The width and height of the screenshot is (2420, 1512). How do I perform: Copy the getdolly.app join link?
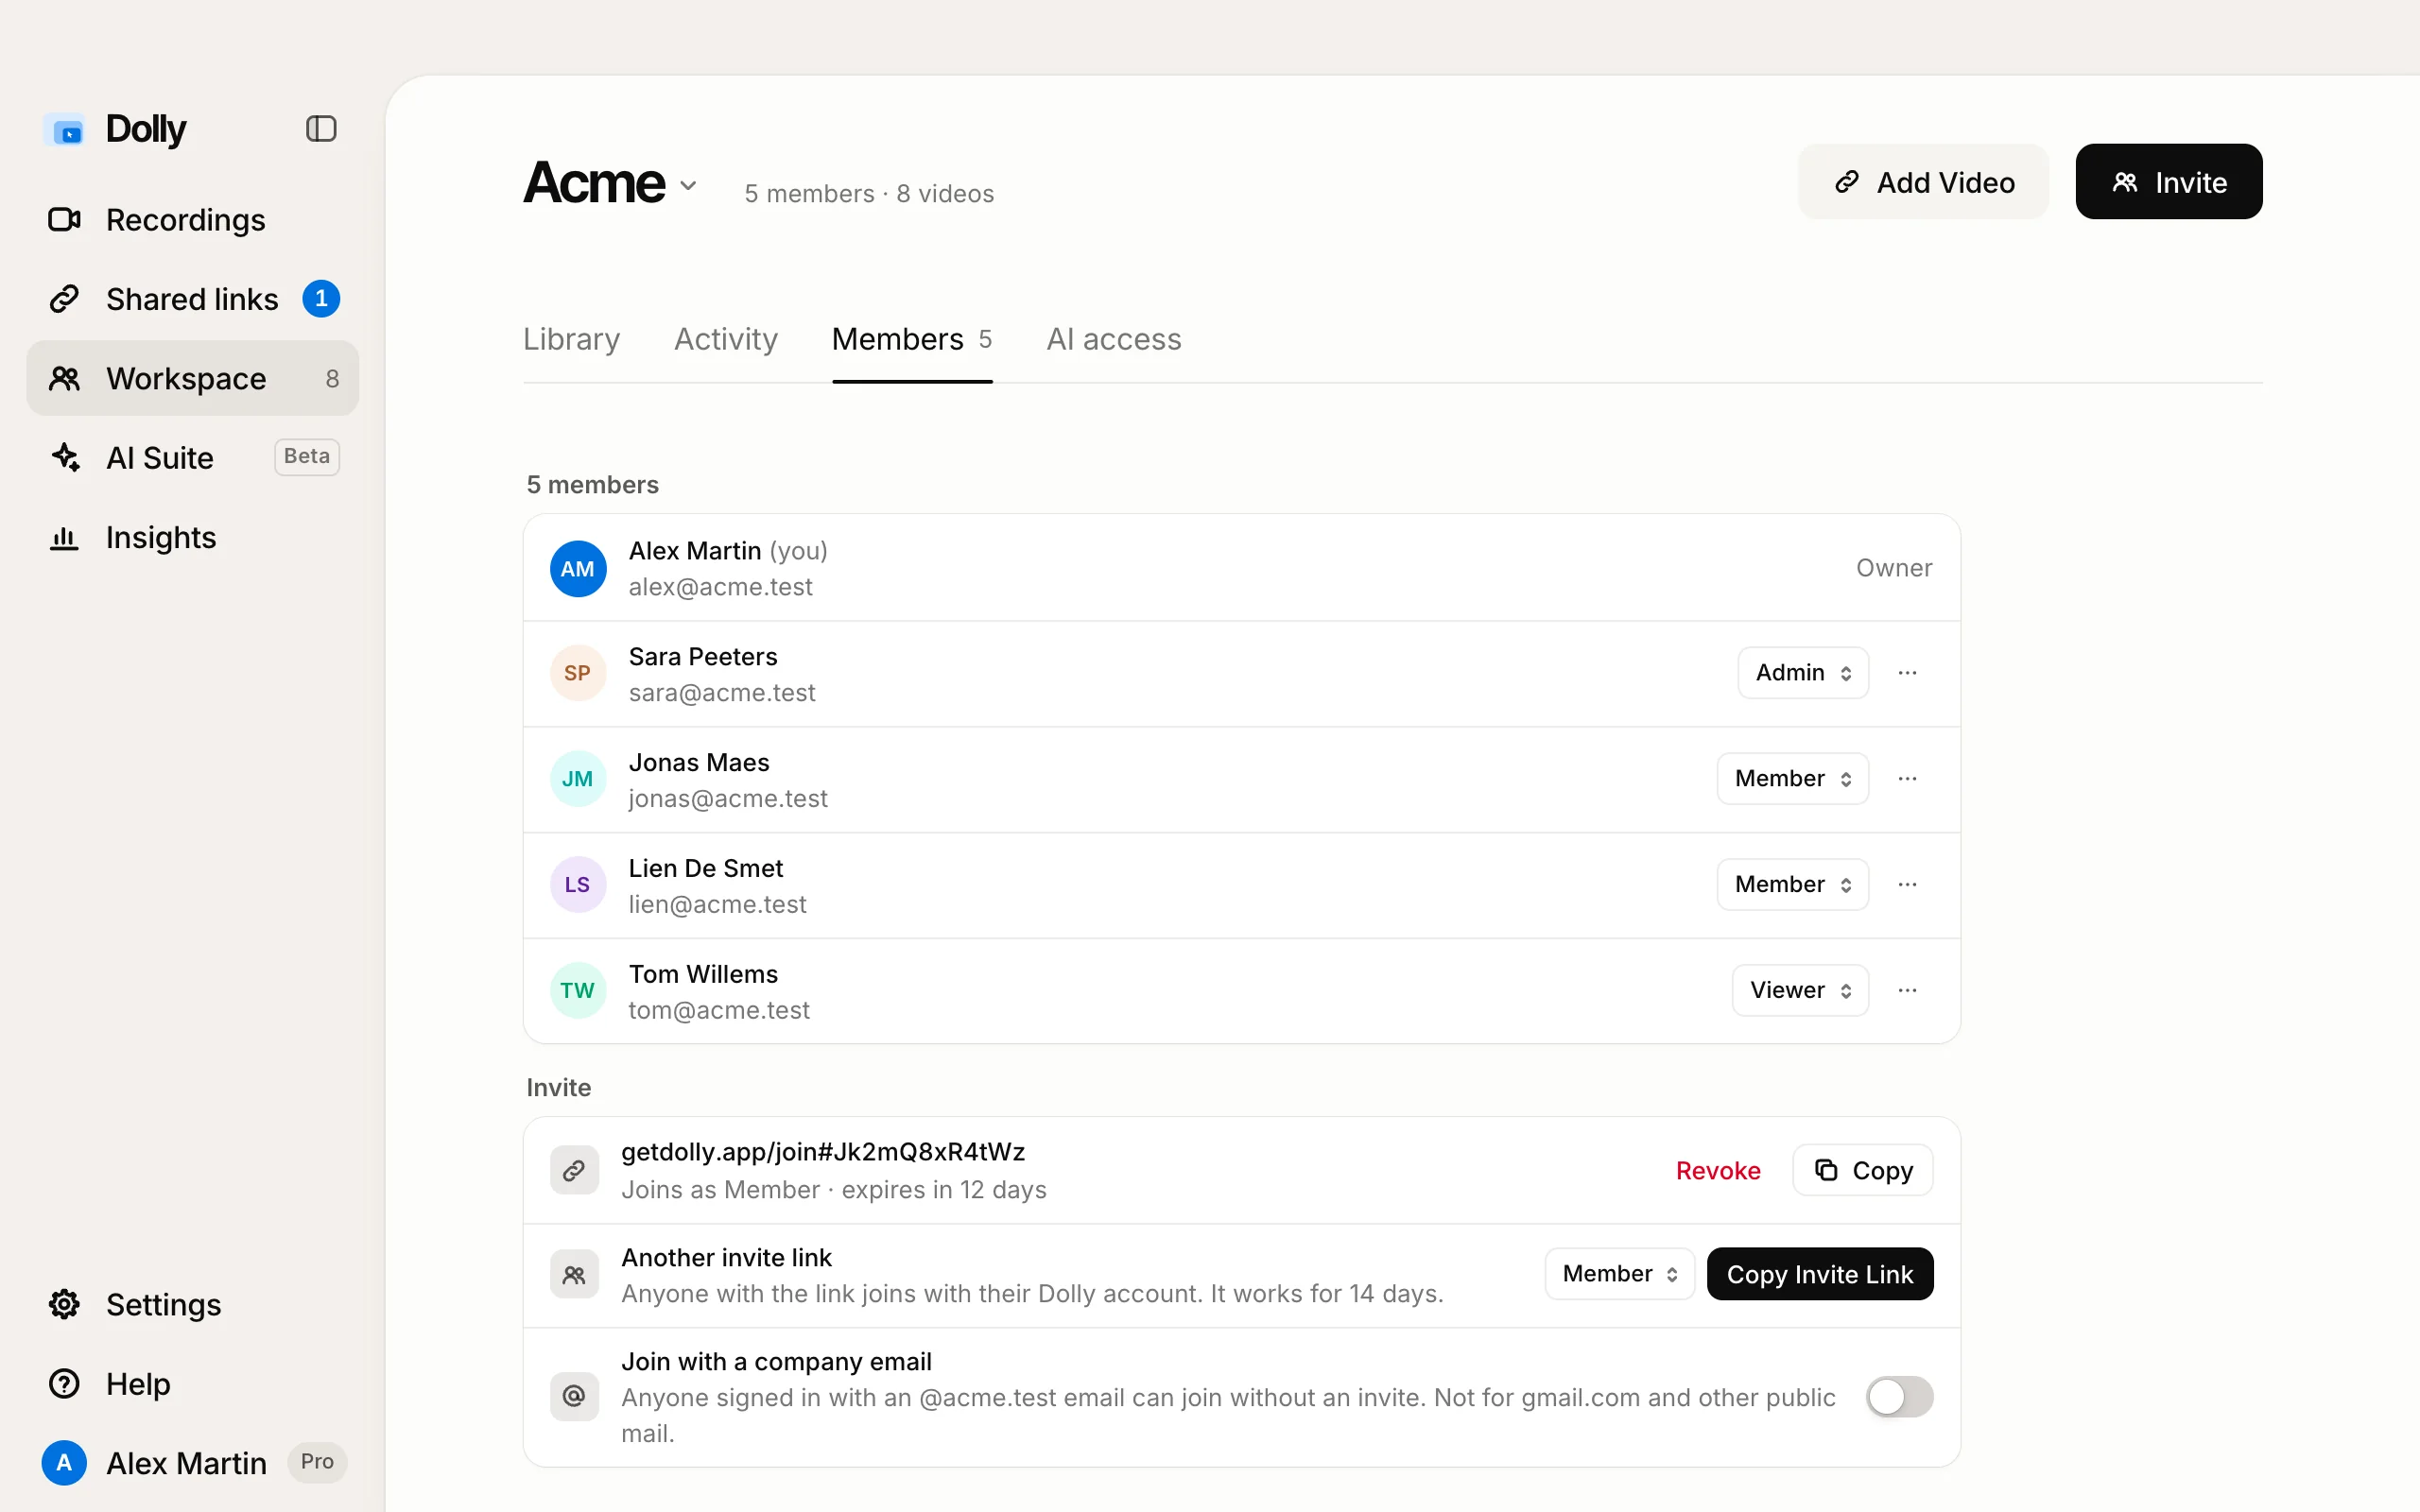(x=1862, y=1170)
